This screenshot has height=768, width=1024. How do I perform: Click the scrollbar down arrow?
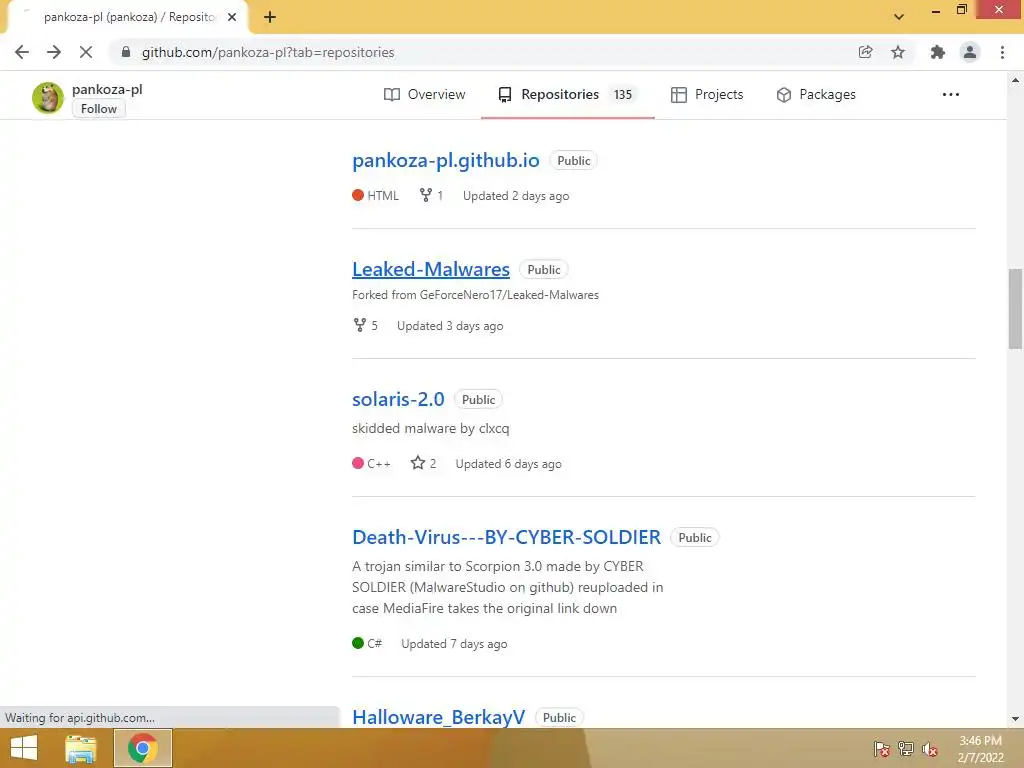coord(1016,719)
